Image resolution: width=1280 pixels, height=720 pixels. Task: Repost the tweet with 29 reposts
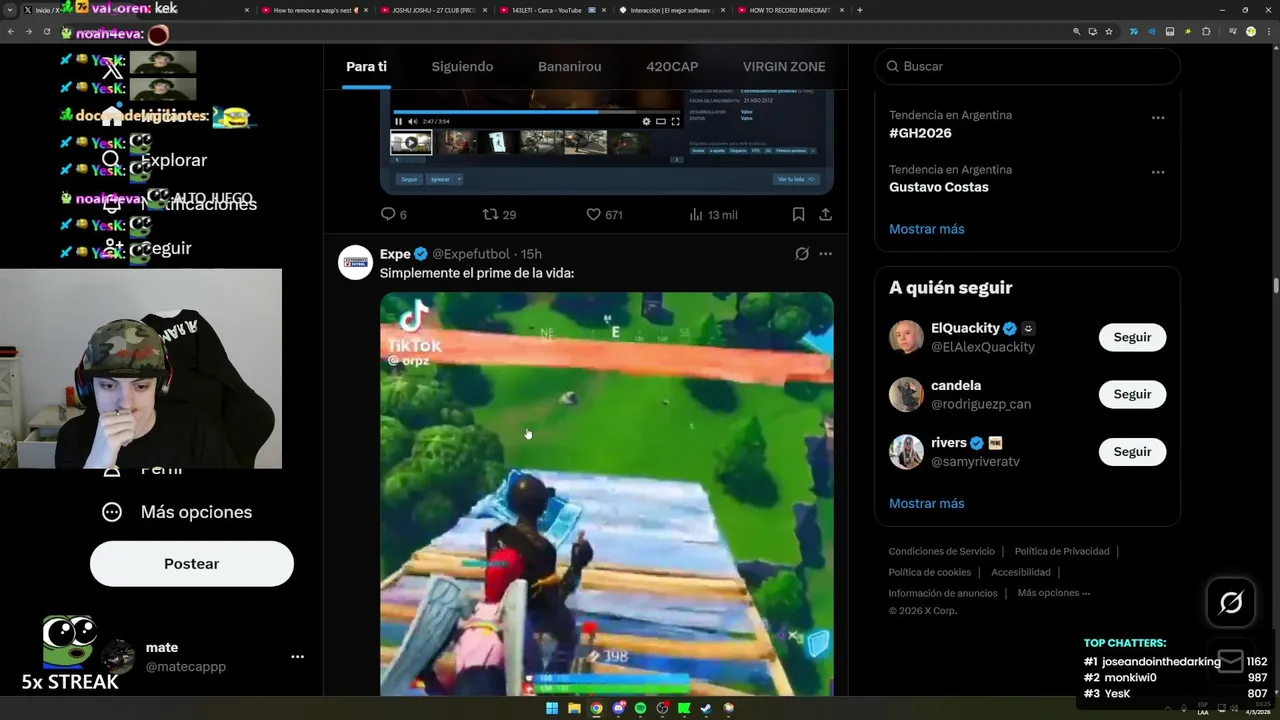click(x=499, y=214)
